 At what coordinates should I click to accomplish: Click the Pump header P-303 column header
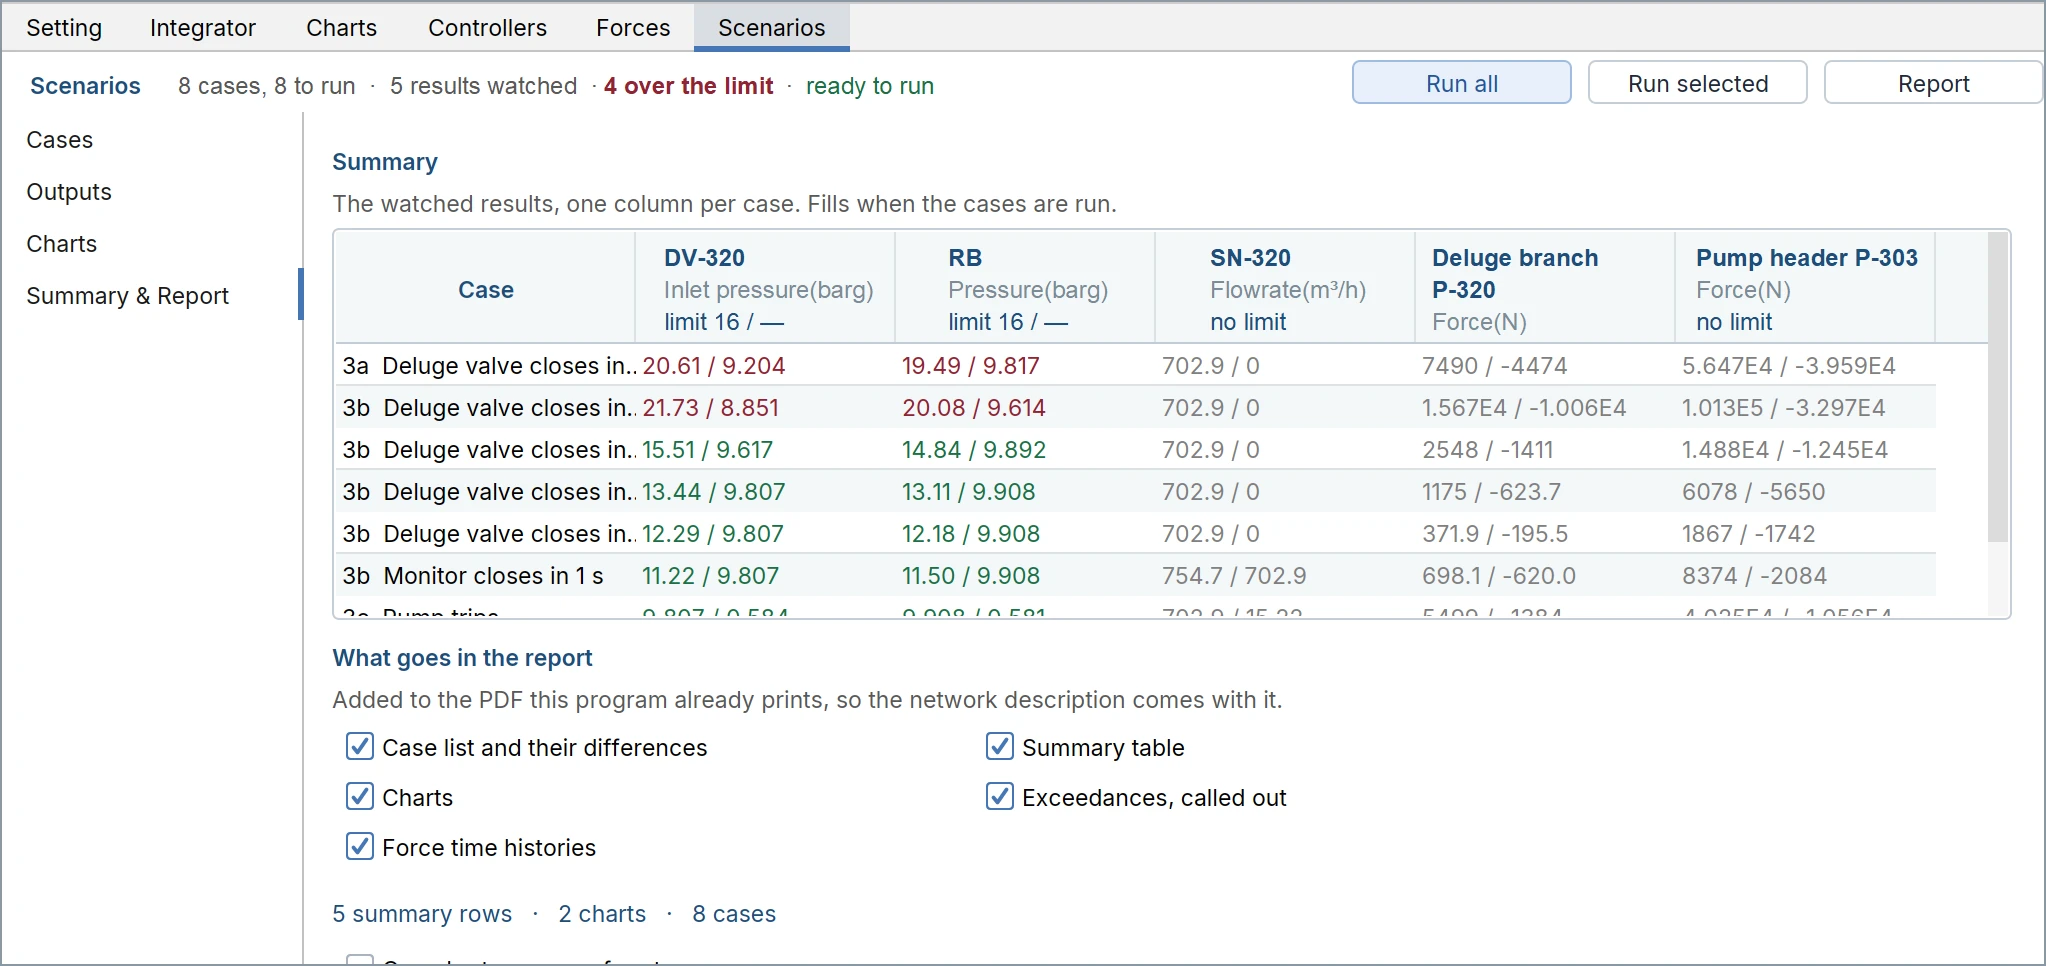click(1805, 289)
